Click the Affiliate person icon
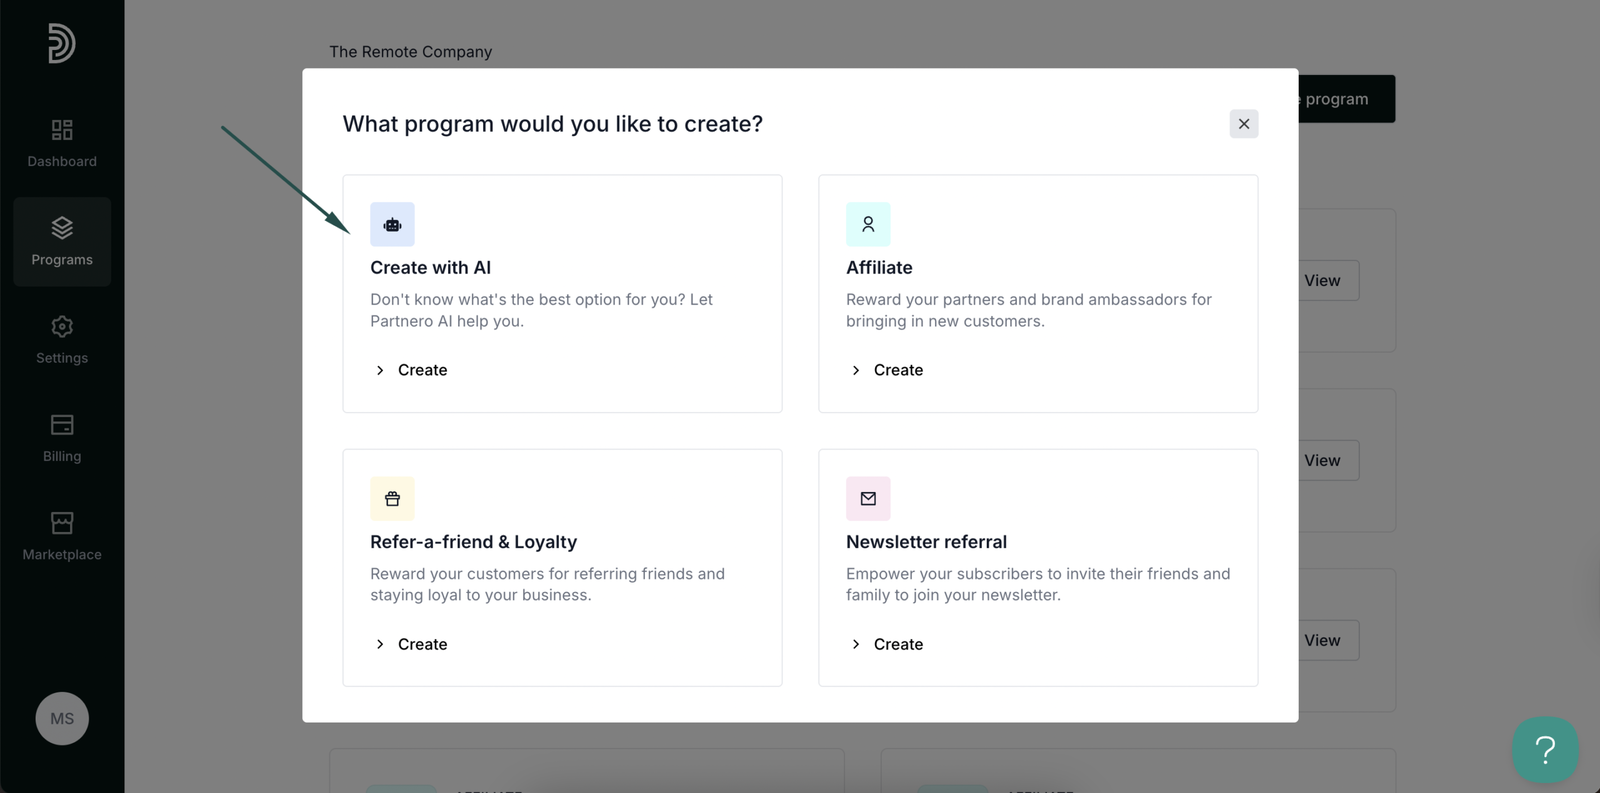 tap(868, 225)
